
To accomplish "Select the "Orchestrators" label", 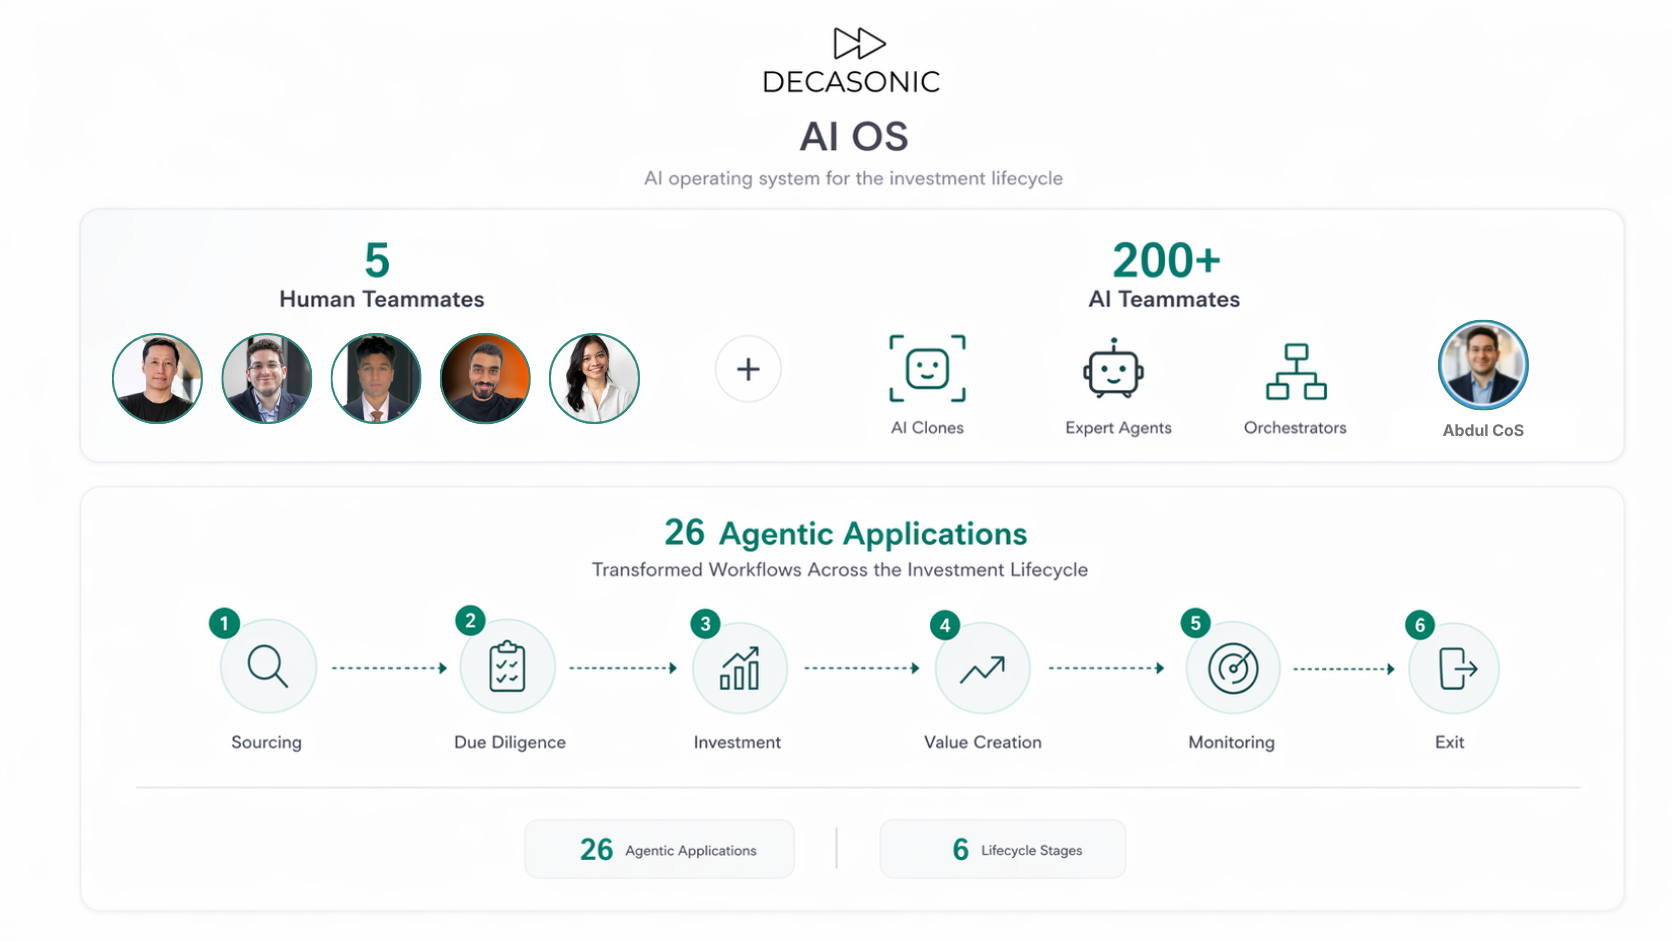I will pyautogui.click(x=1295, y=428).
